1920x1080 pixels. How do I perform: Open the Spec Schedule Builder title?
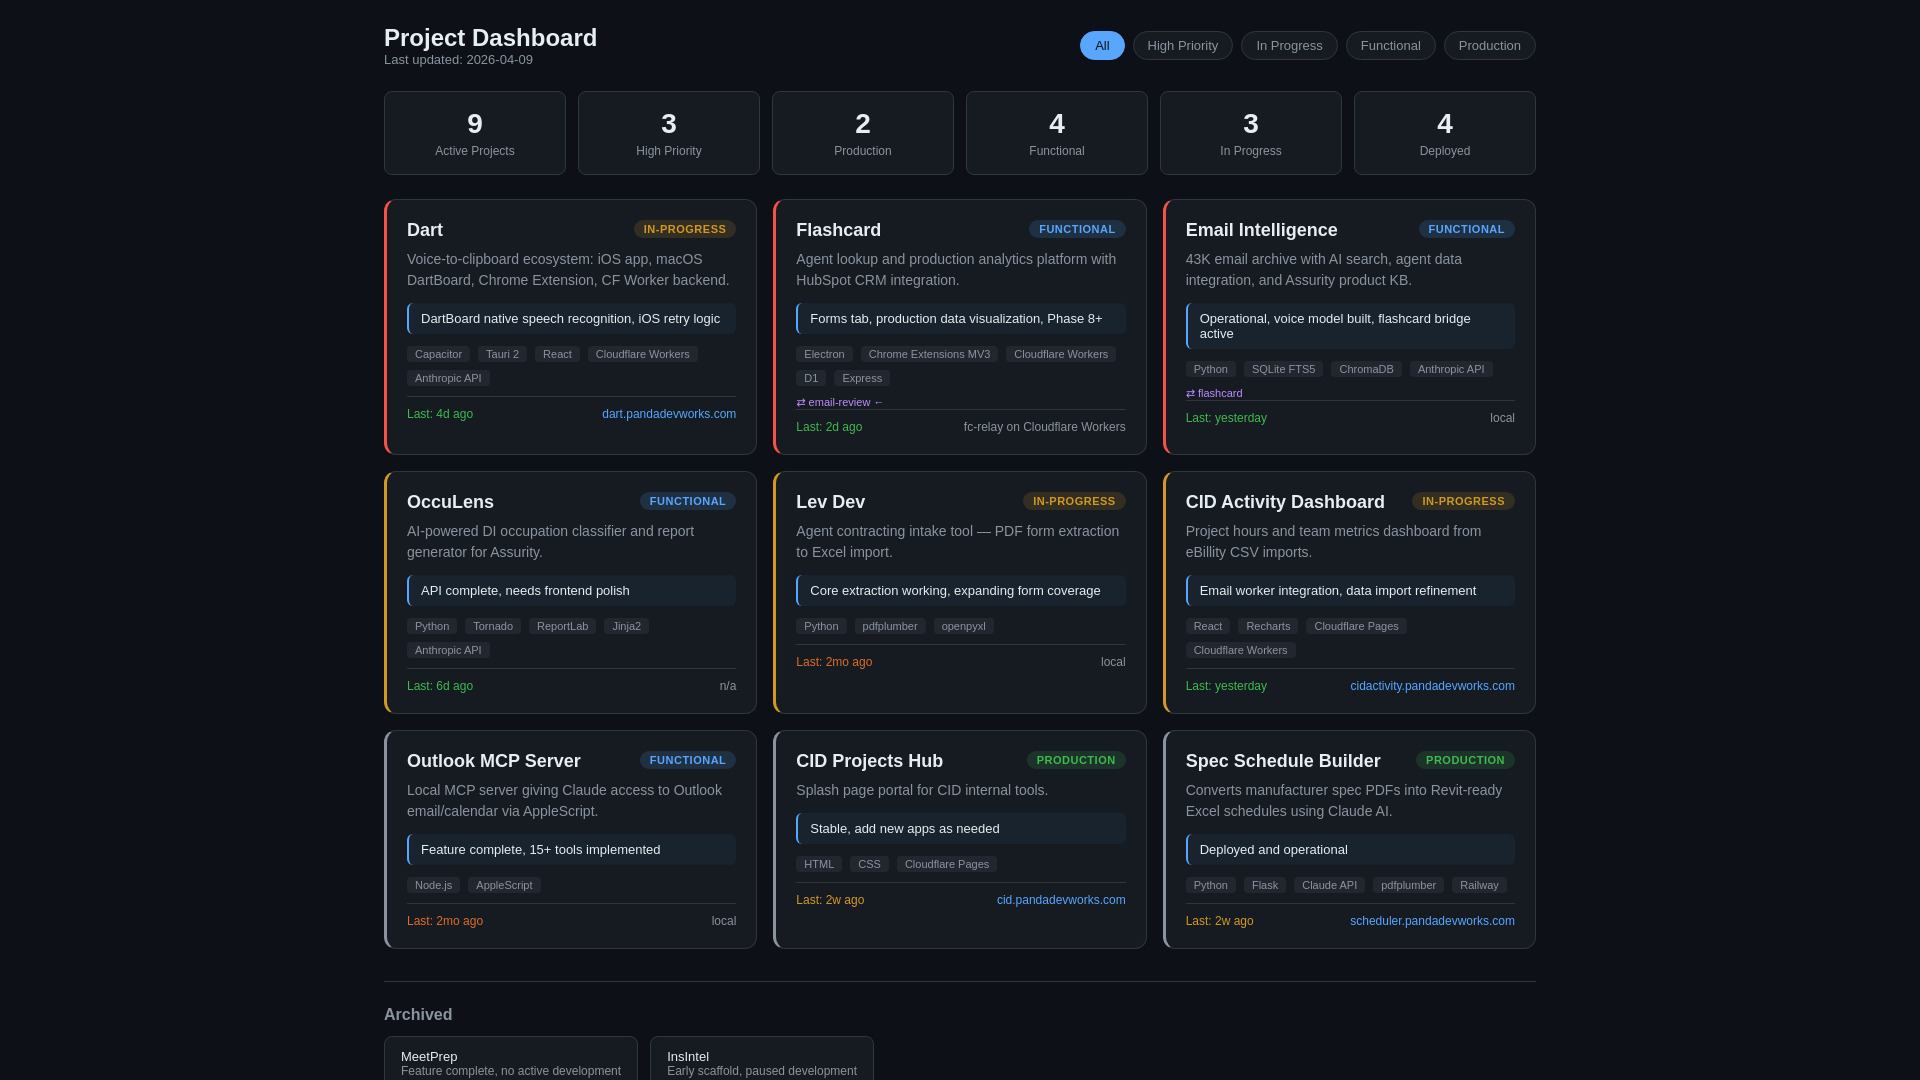pyautogui.click(x=1283, y=761)
